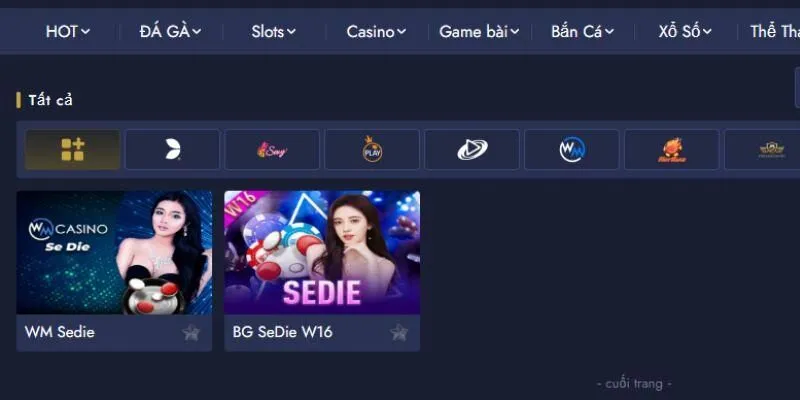Open the BG SeDie W16 game image
The width and height of the screenshot is (800, 400).
[322, 253]
